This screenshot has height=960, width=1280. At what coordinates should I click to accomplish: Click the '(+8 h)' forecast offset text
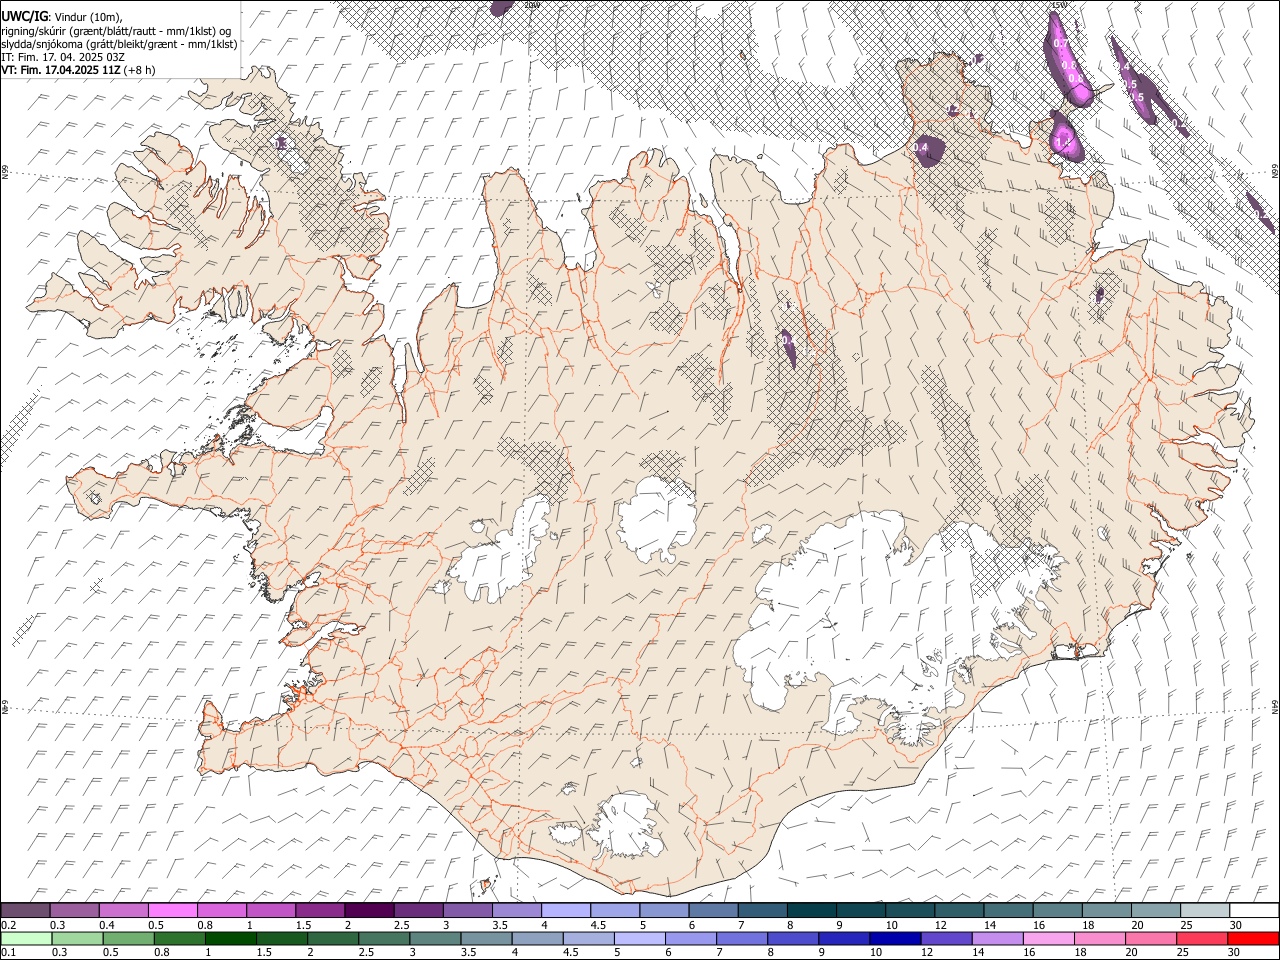point(139,70)
